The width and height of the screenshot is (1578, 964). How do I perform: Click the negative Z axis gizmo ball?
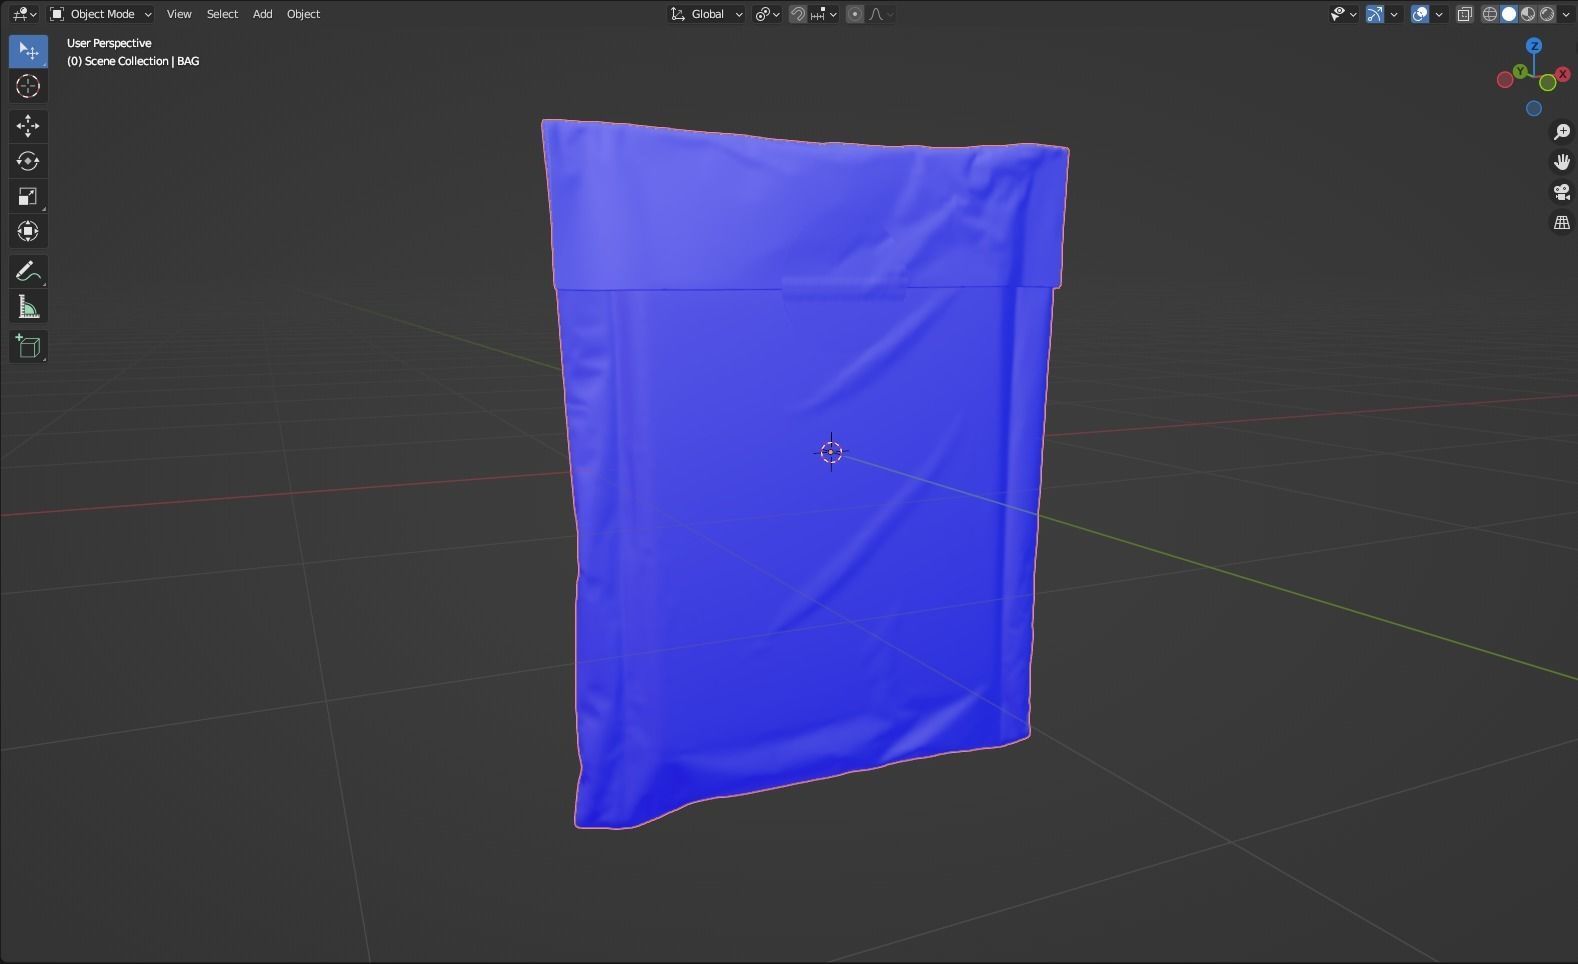pos(1534,108)
